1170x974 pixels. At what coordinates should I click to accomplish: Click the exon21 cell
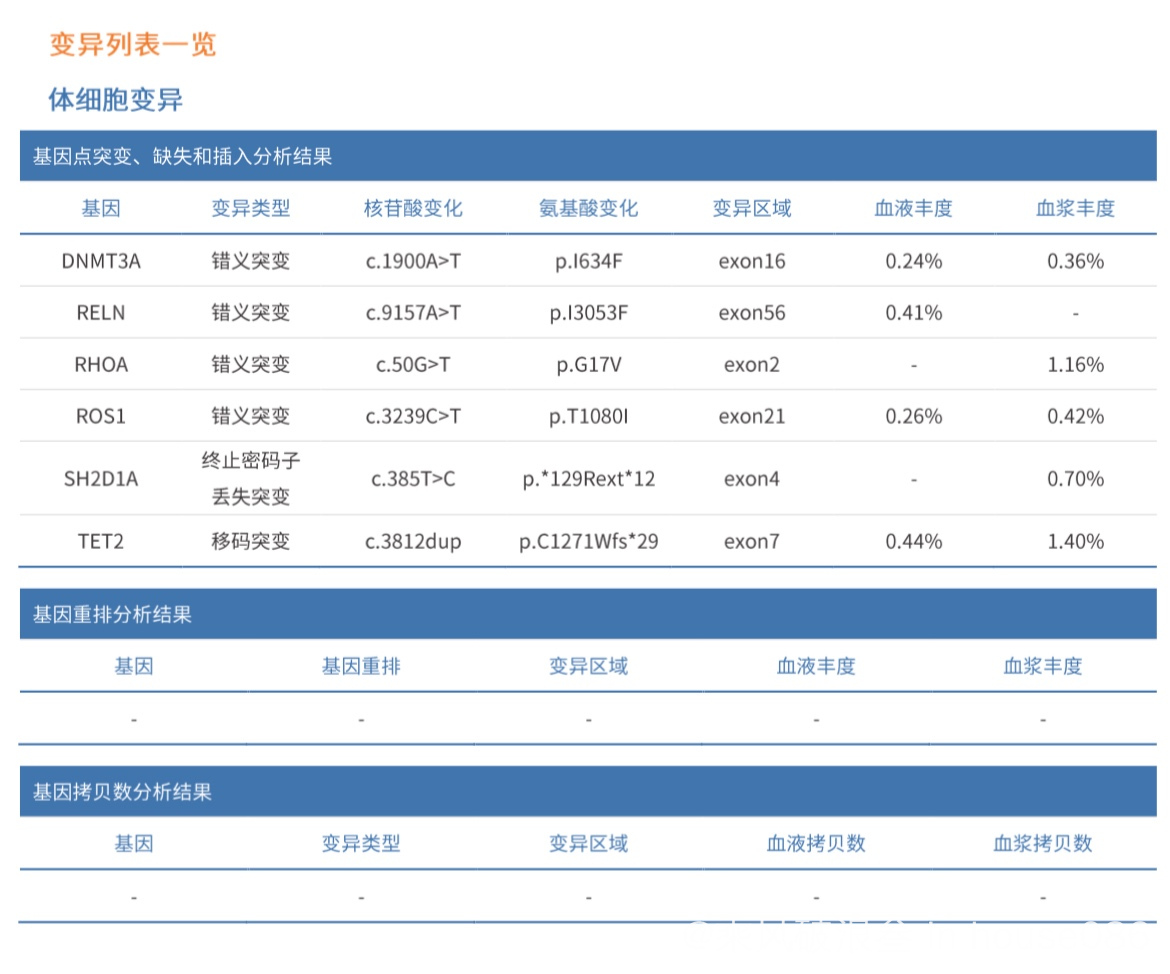coord(751,416)
